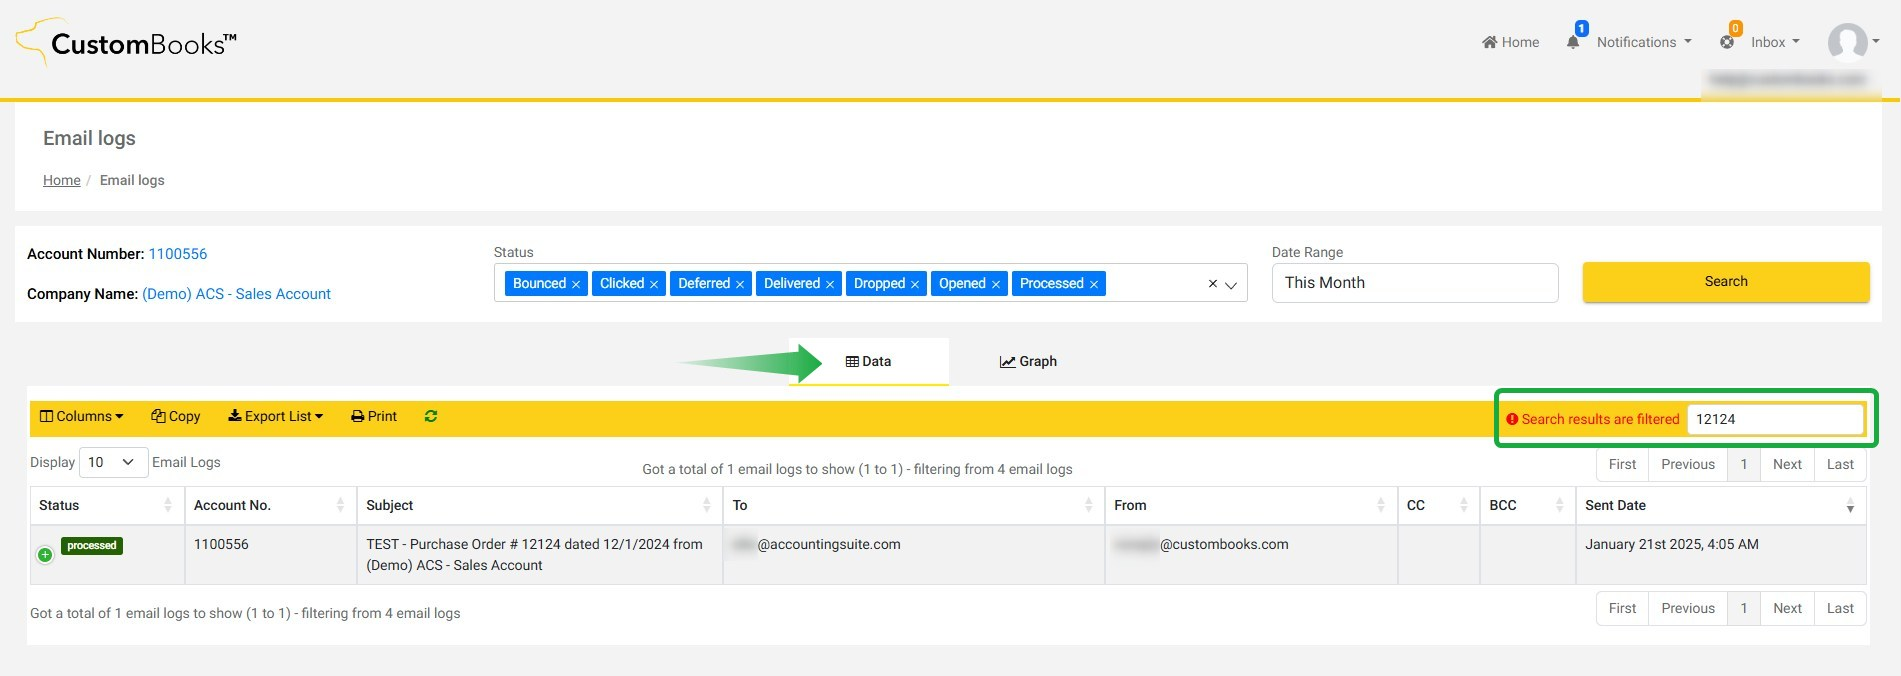Sort by Status column
1901x676 pixels.
107,505
